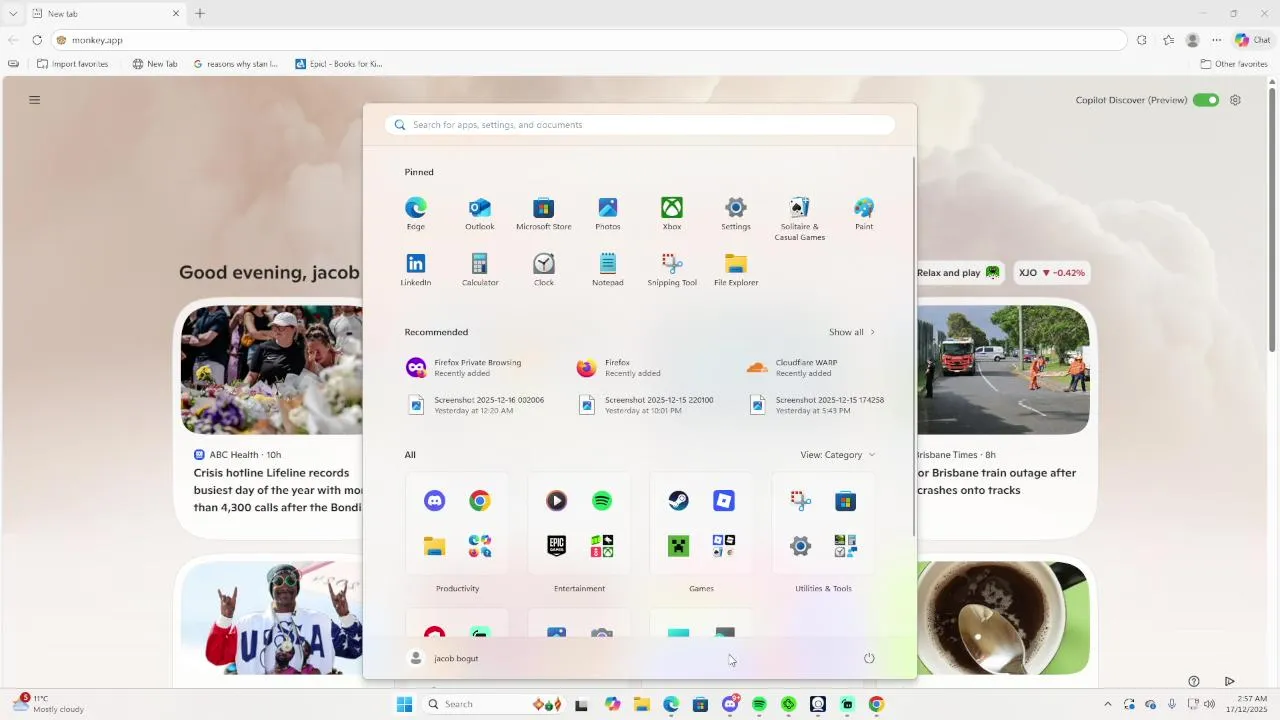Open Settings from the pinned apps

coord(736,213)
